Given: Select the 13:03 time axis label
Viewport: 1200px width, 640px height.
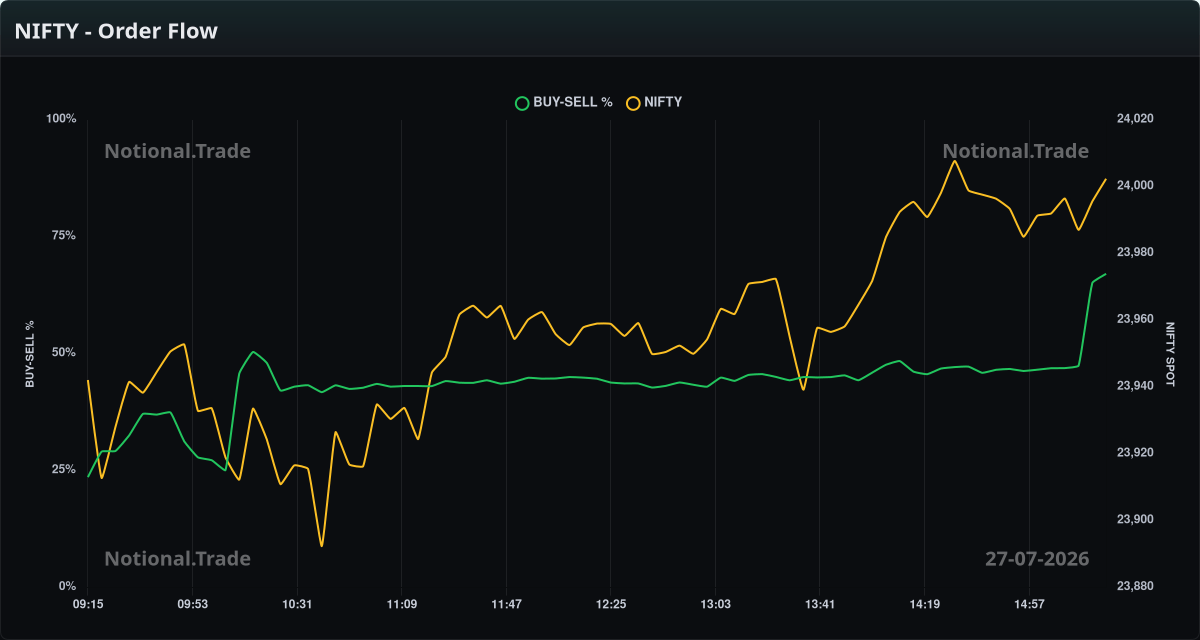Looking at the screenshot, I should (x=715, y=604).
